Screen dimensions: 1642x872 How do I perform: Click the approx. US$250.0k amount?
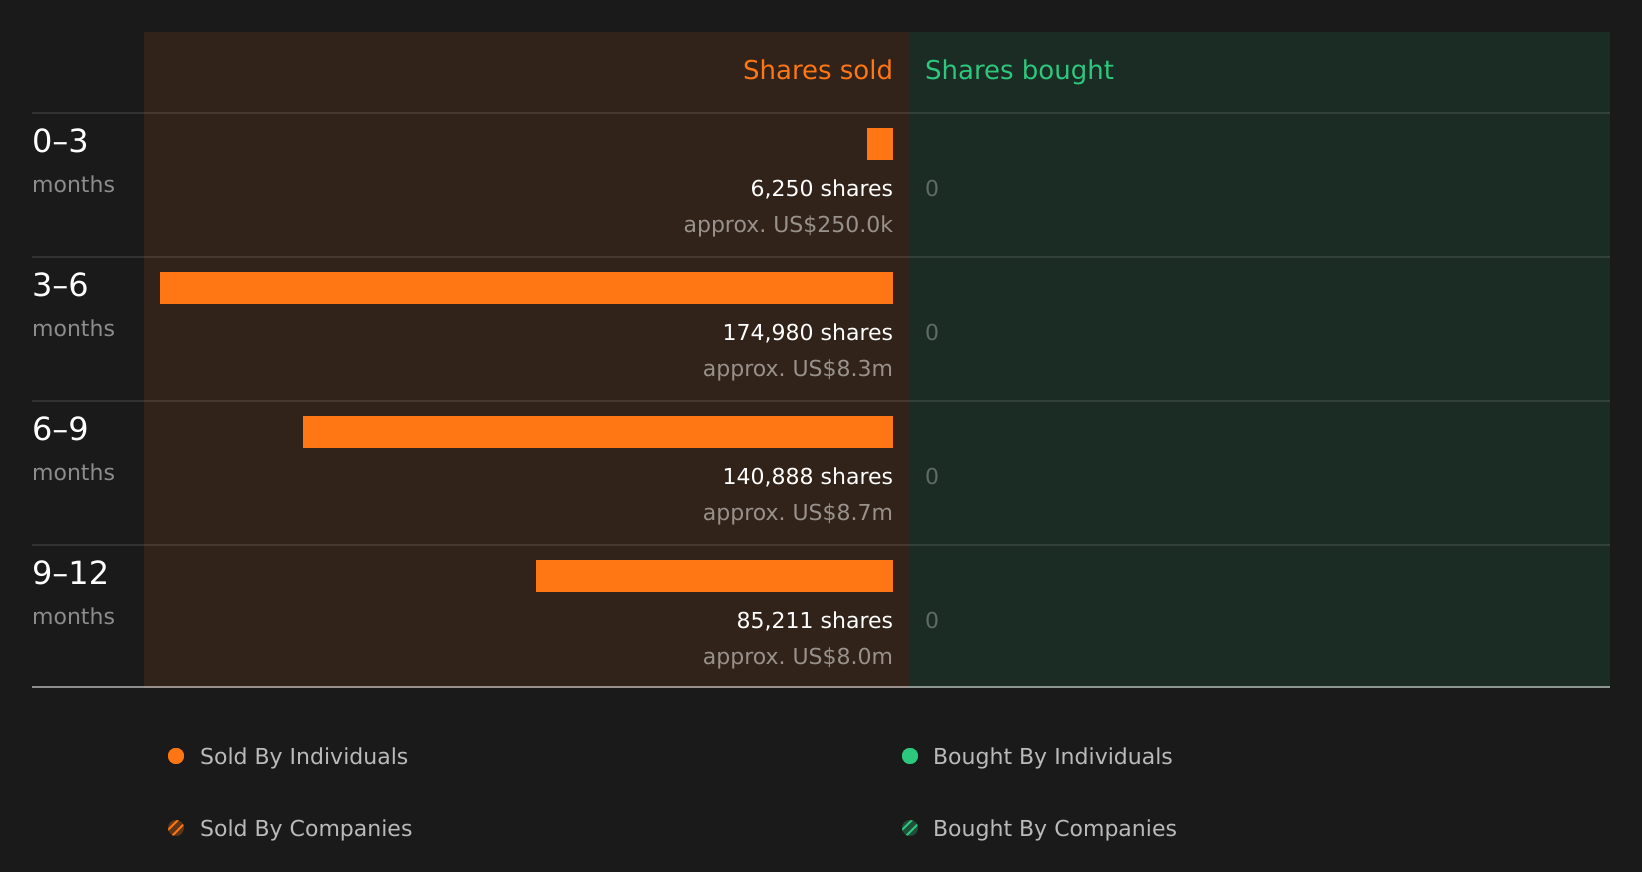[x=788, y=224]
